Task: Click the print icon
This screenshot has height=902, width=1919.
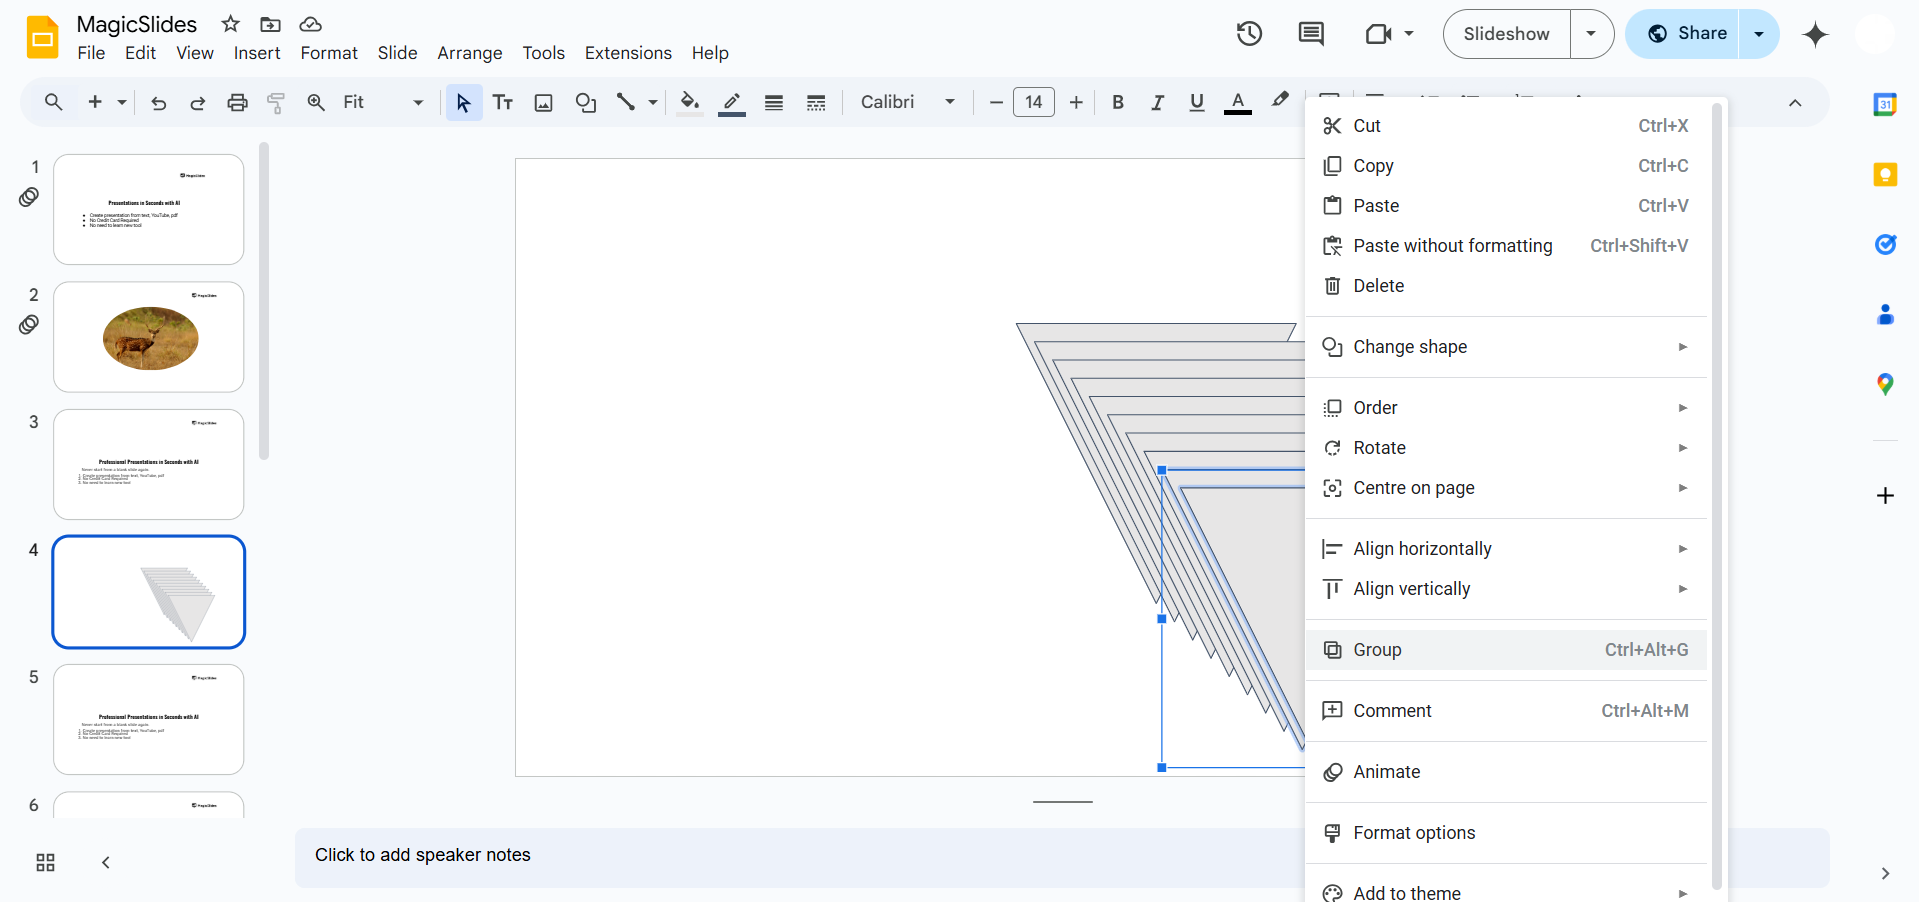Action: tap(237, 102)
